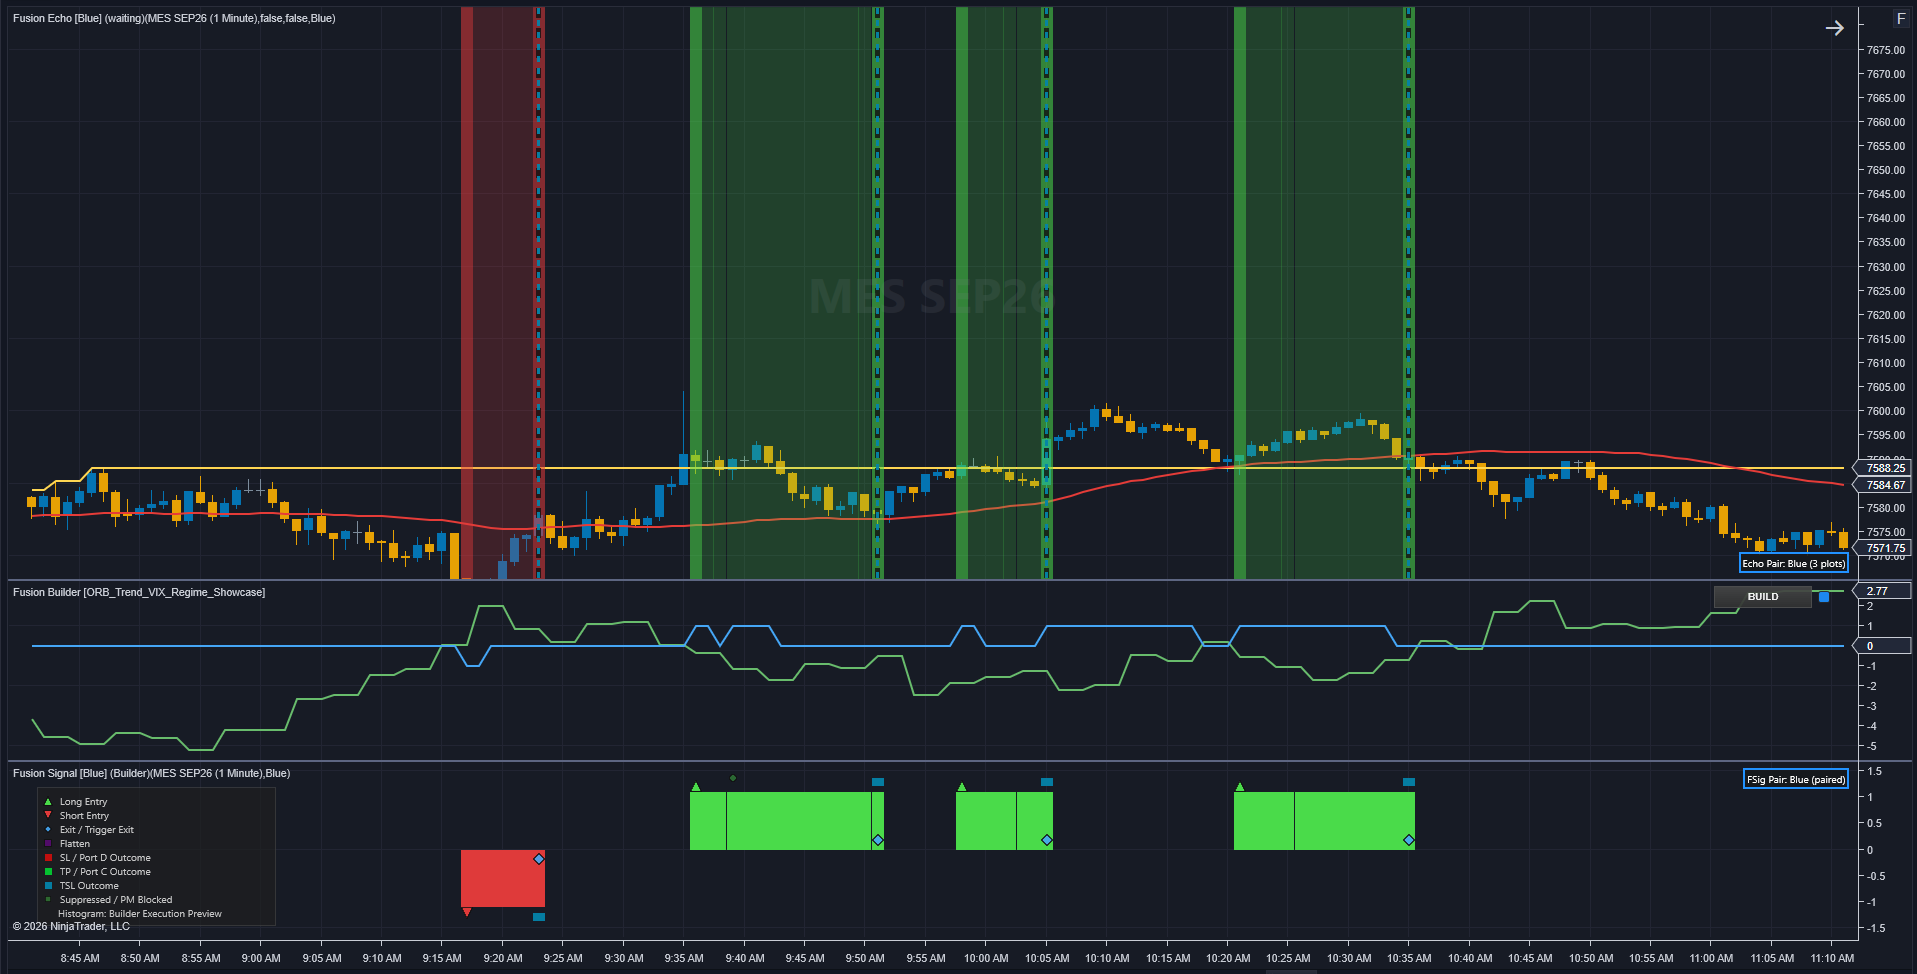Viewport: 1917px width, 974px height.
Task: Click the 0 value marker in the Builder panel
Action: tap(1885, 646)
